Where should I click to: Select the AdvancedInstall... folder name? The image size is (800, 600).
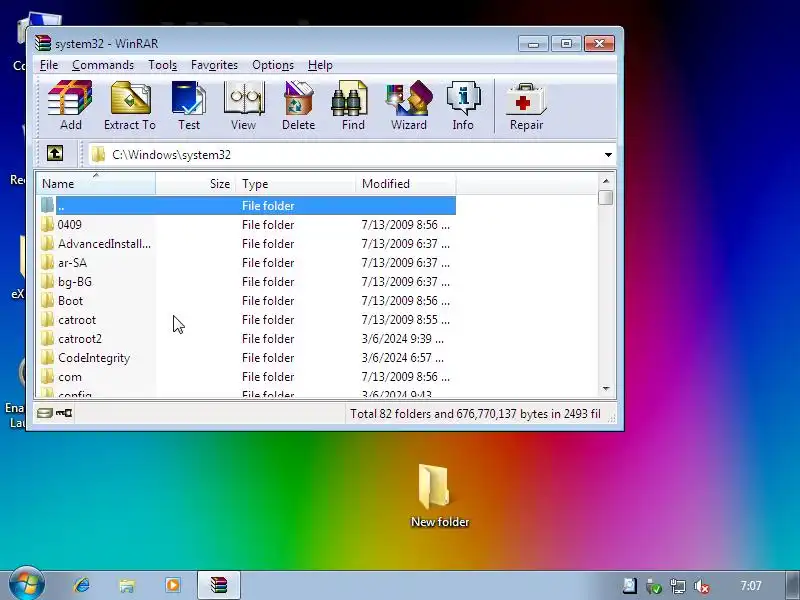pos(104,244)
